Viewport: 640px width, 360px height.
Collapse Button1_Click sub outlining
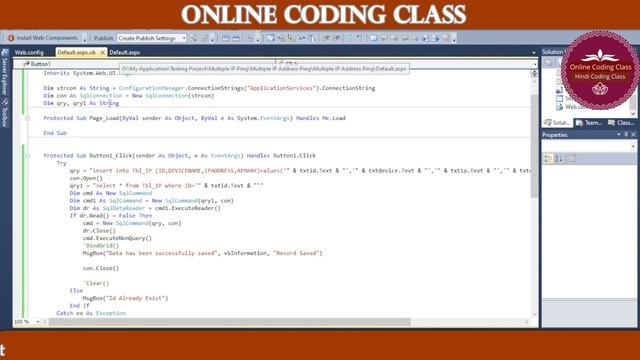click(x=27, y=156)
